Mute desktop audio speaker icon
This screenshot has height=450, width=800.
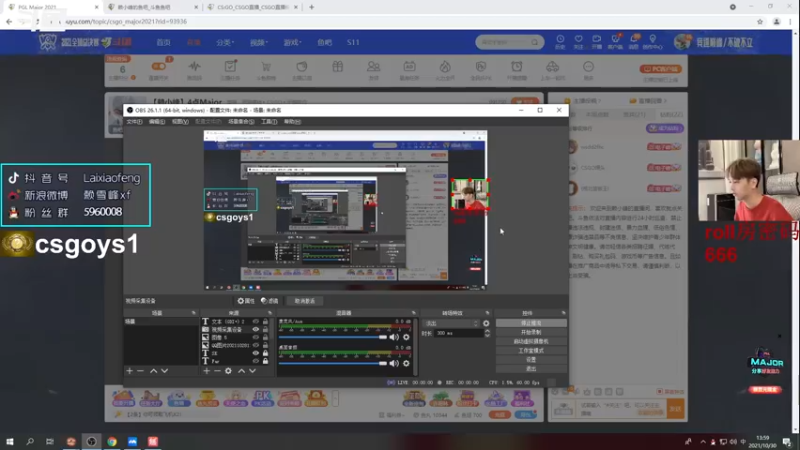pos(394,363)
